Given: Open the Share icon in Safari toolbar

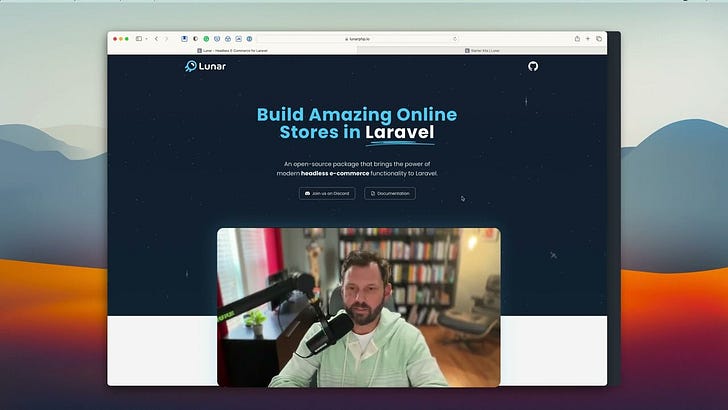Looking at the screenshot, I should [577, 39].
